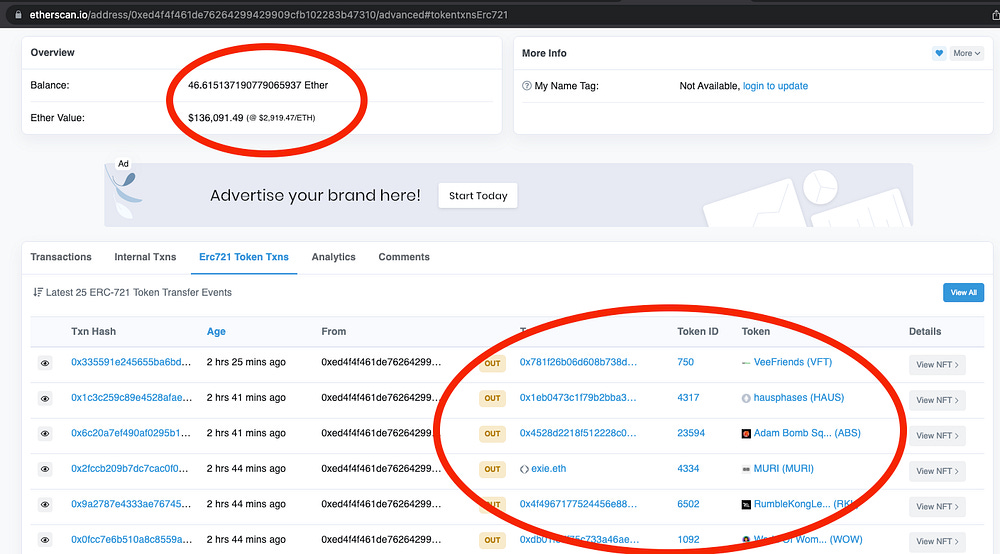Image resolution: width=1000 pixels, height=554 pixels.
Task: Open transaction hash 0x1c3c259c89e4528afae
Action: (131, 398)
